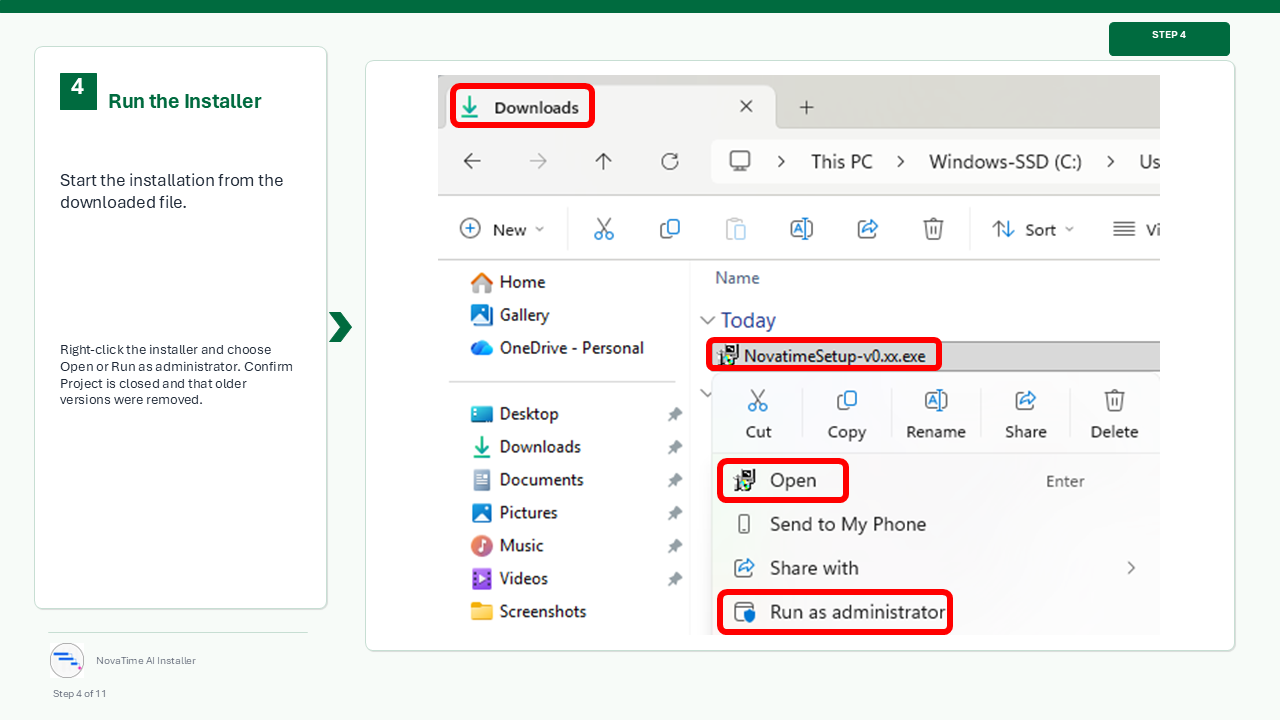Close the Downloads tab
The image size is (1280, 720).
coord(746,107)
